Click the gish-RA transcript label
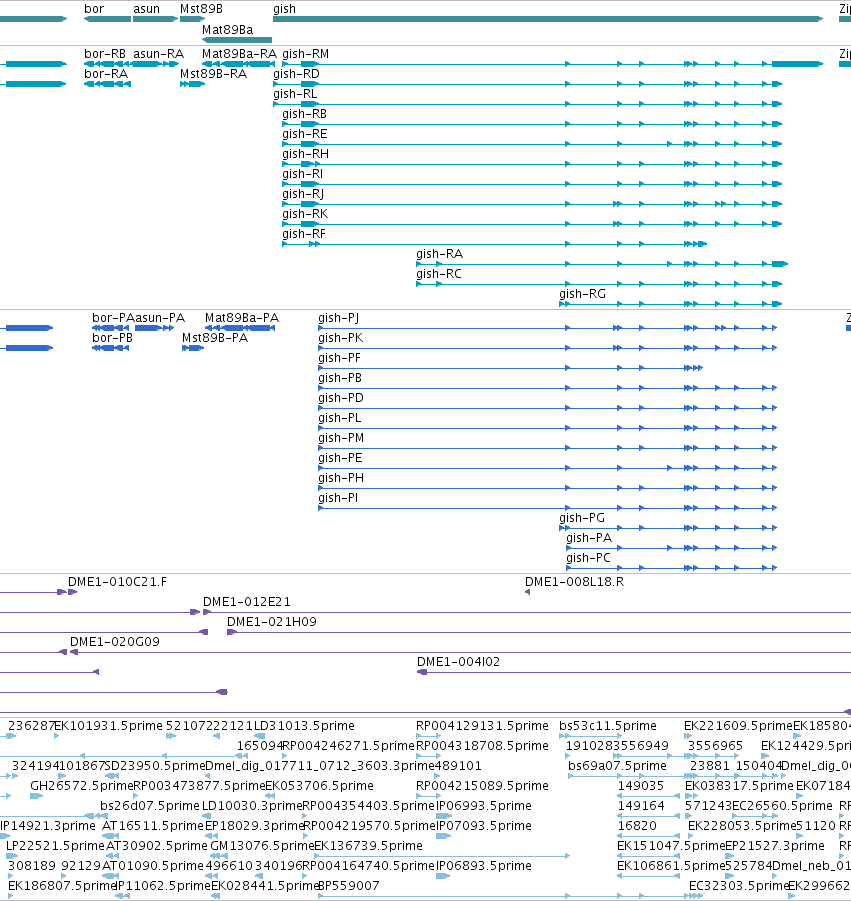851x901 pixels. pyautogui.click(x=440, y=253)
